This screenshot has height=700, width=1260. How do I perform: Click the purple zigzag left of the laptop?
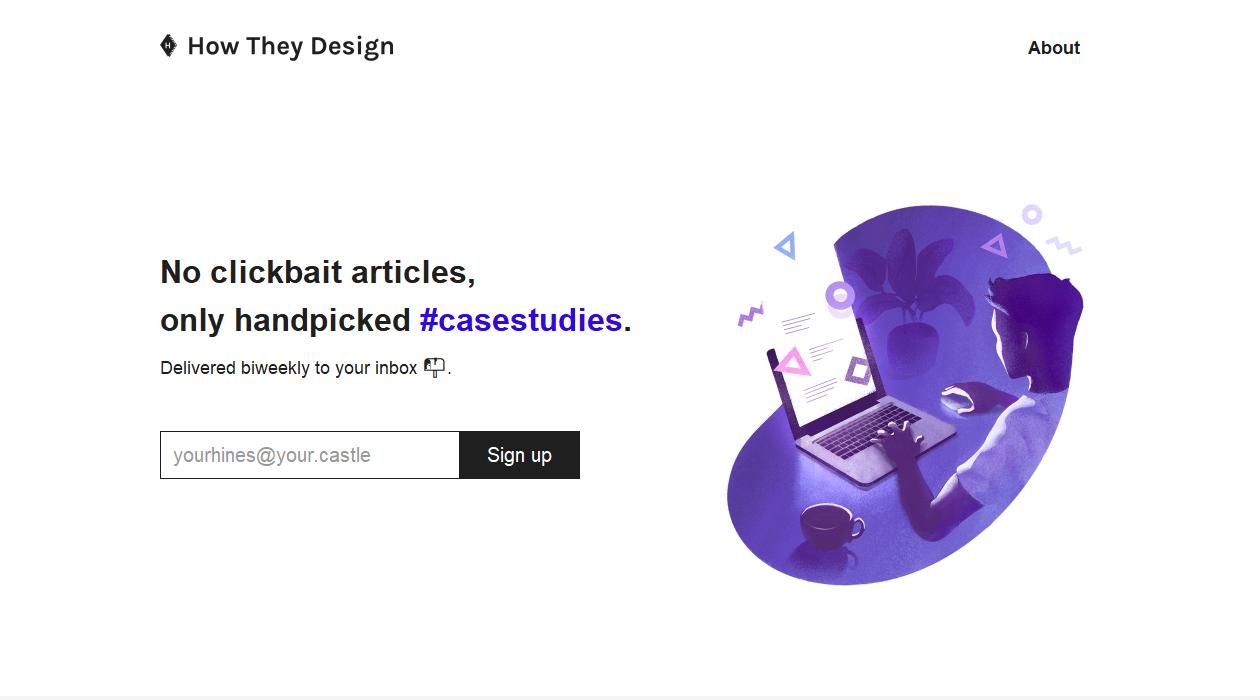[x=750, y=315]
